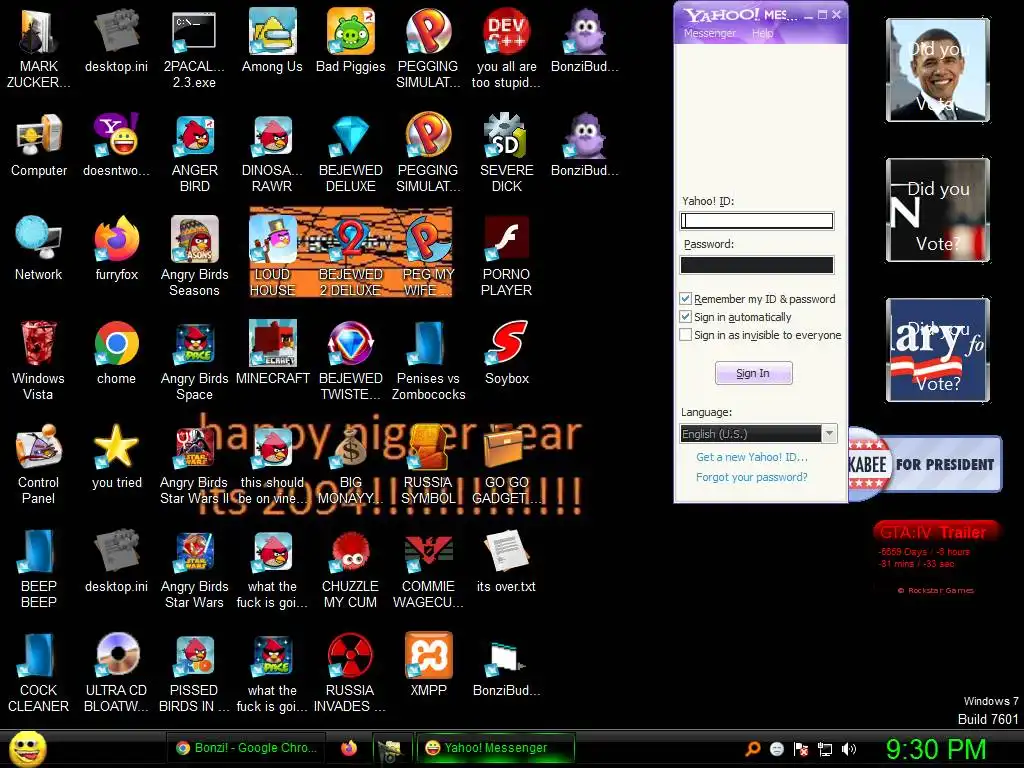Screen dimensions: 1024x768
Task: Open the doesntwo... Yahoo shortcut icon
Action: (116, 145)
